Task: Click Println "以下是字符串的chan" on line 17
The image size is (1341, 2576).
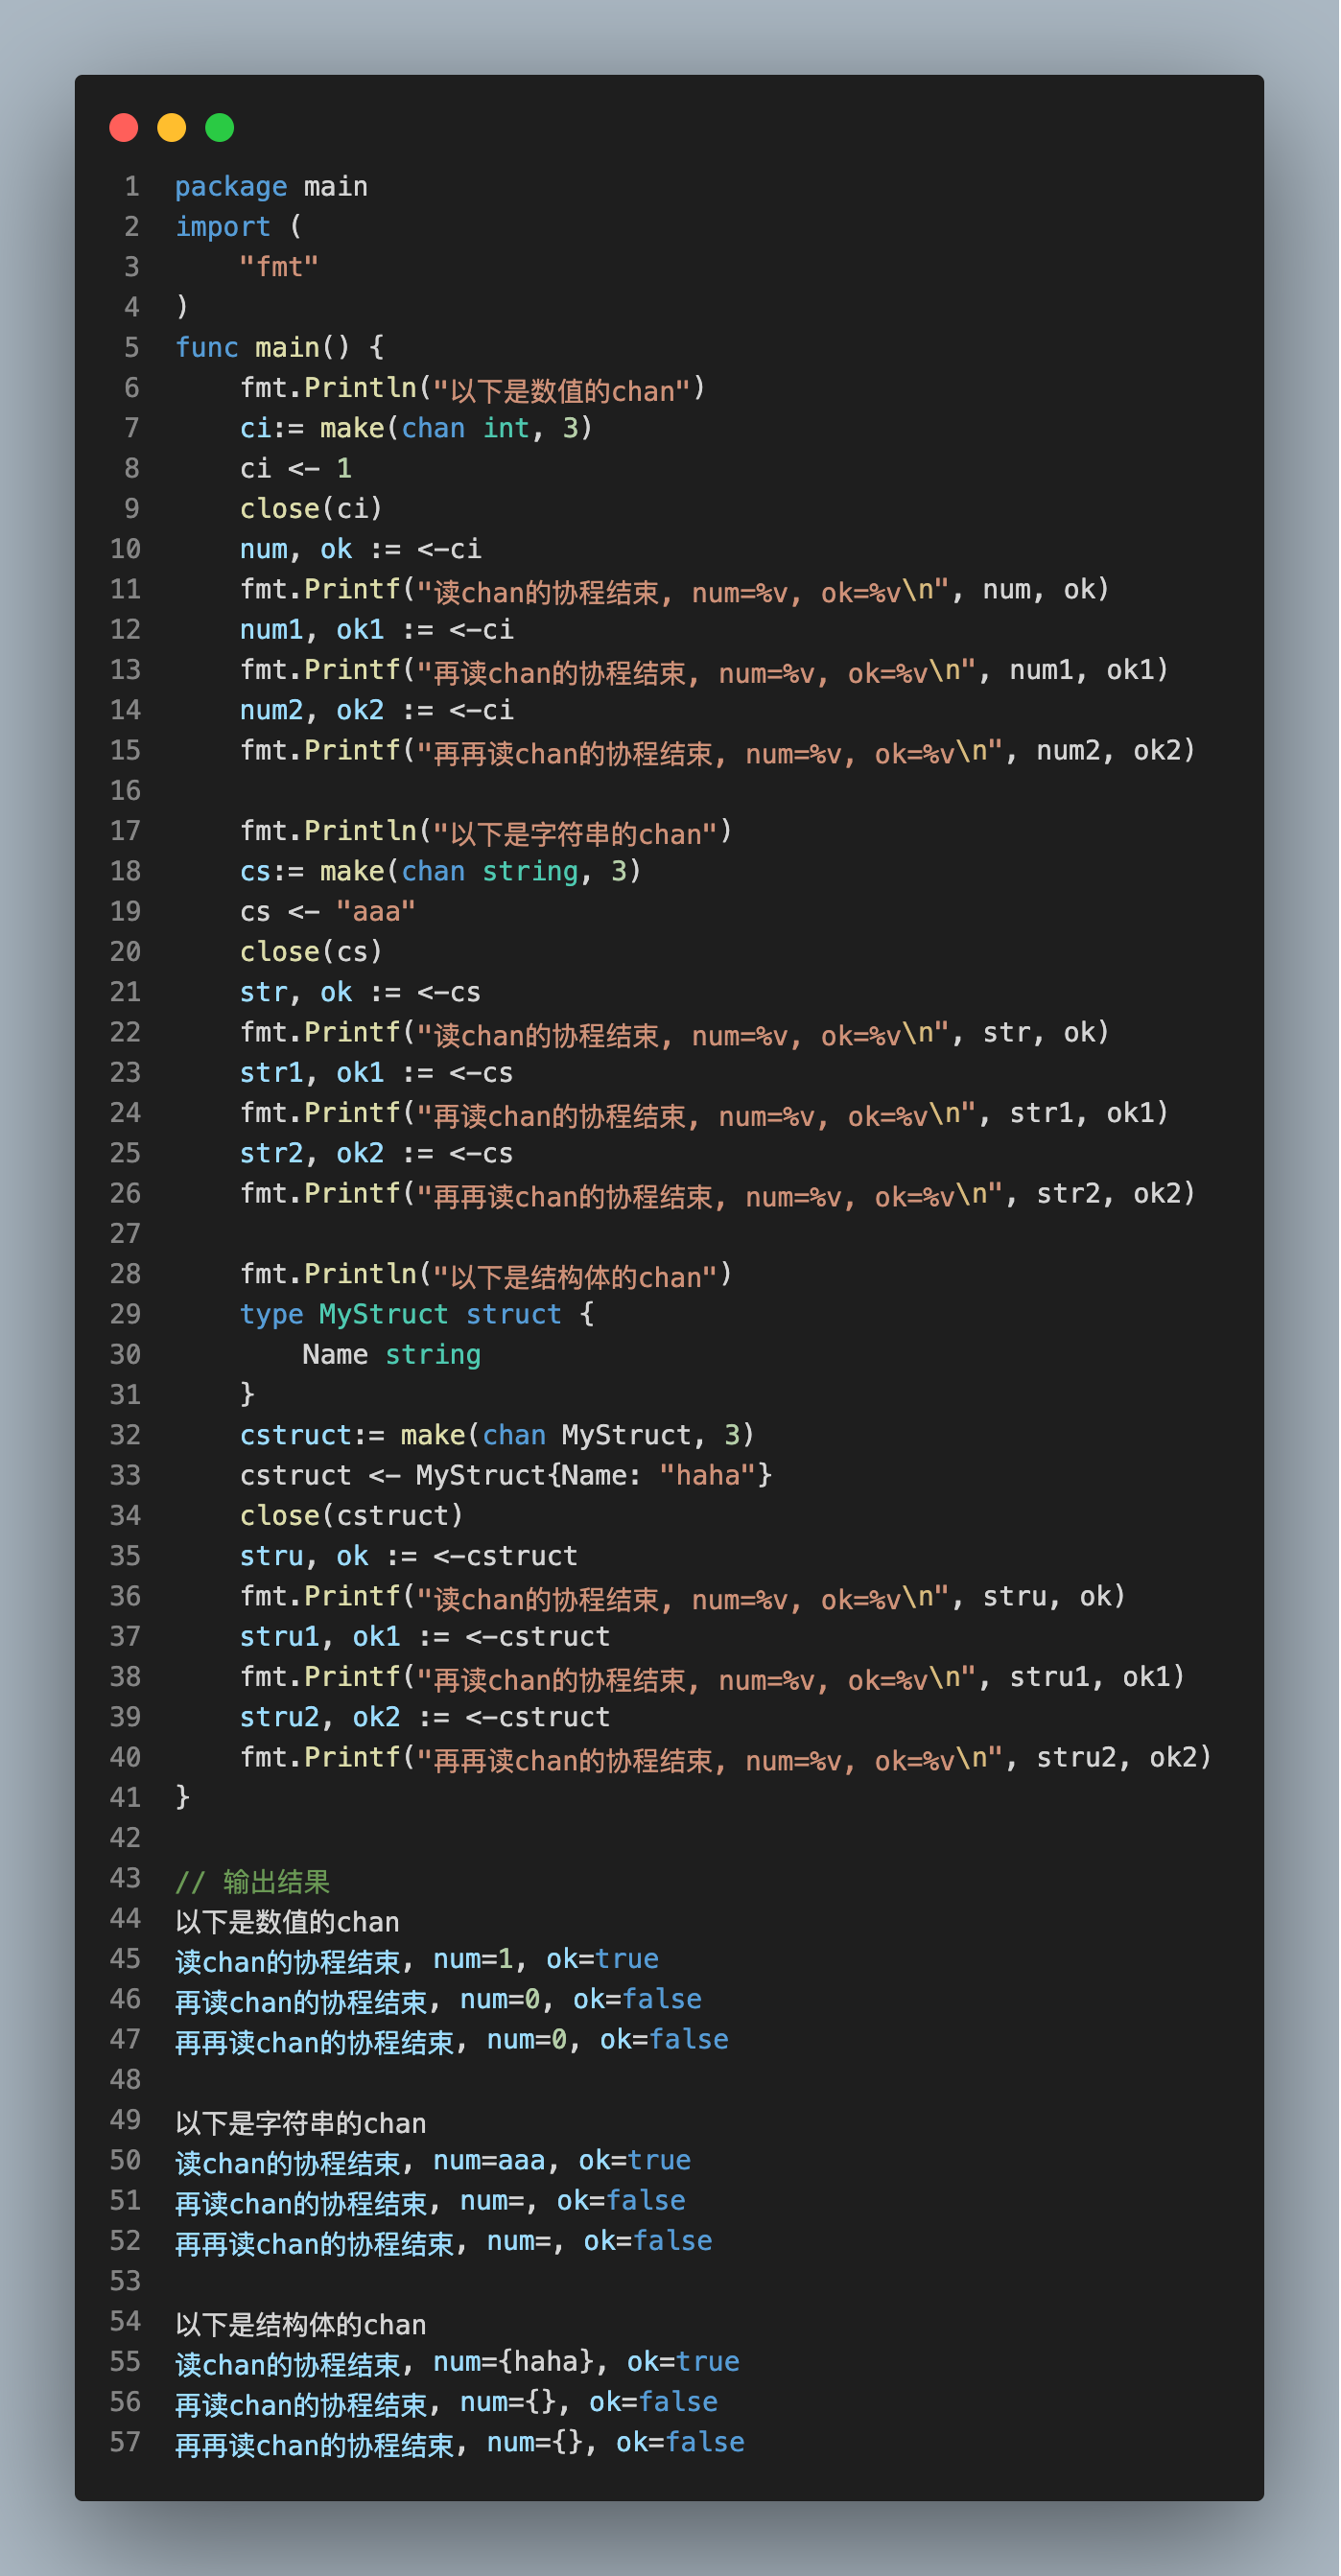Action: click(487, 832)
